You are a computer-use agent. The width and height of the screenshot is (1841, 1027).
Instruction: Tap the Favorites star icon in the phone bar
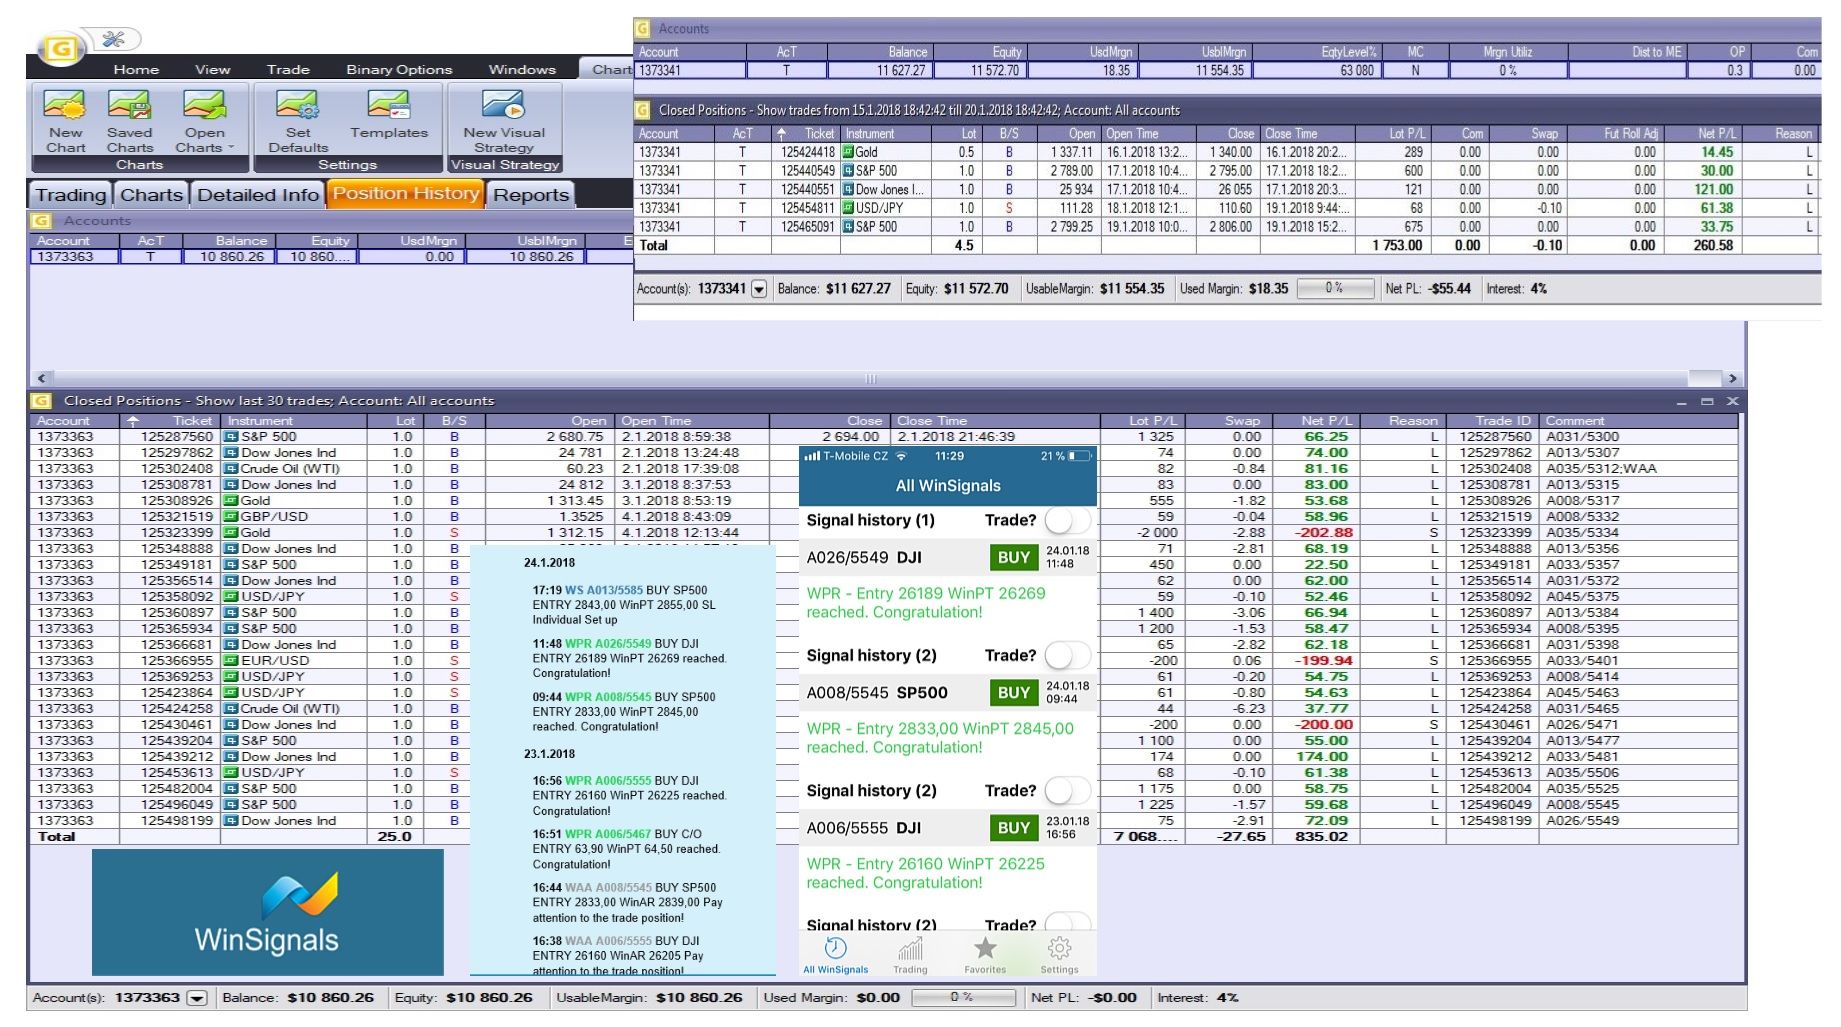pos(985,948)
